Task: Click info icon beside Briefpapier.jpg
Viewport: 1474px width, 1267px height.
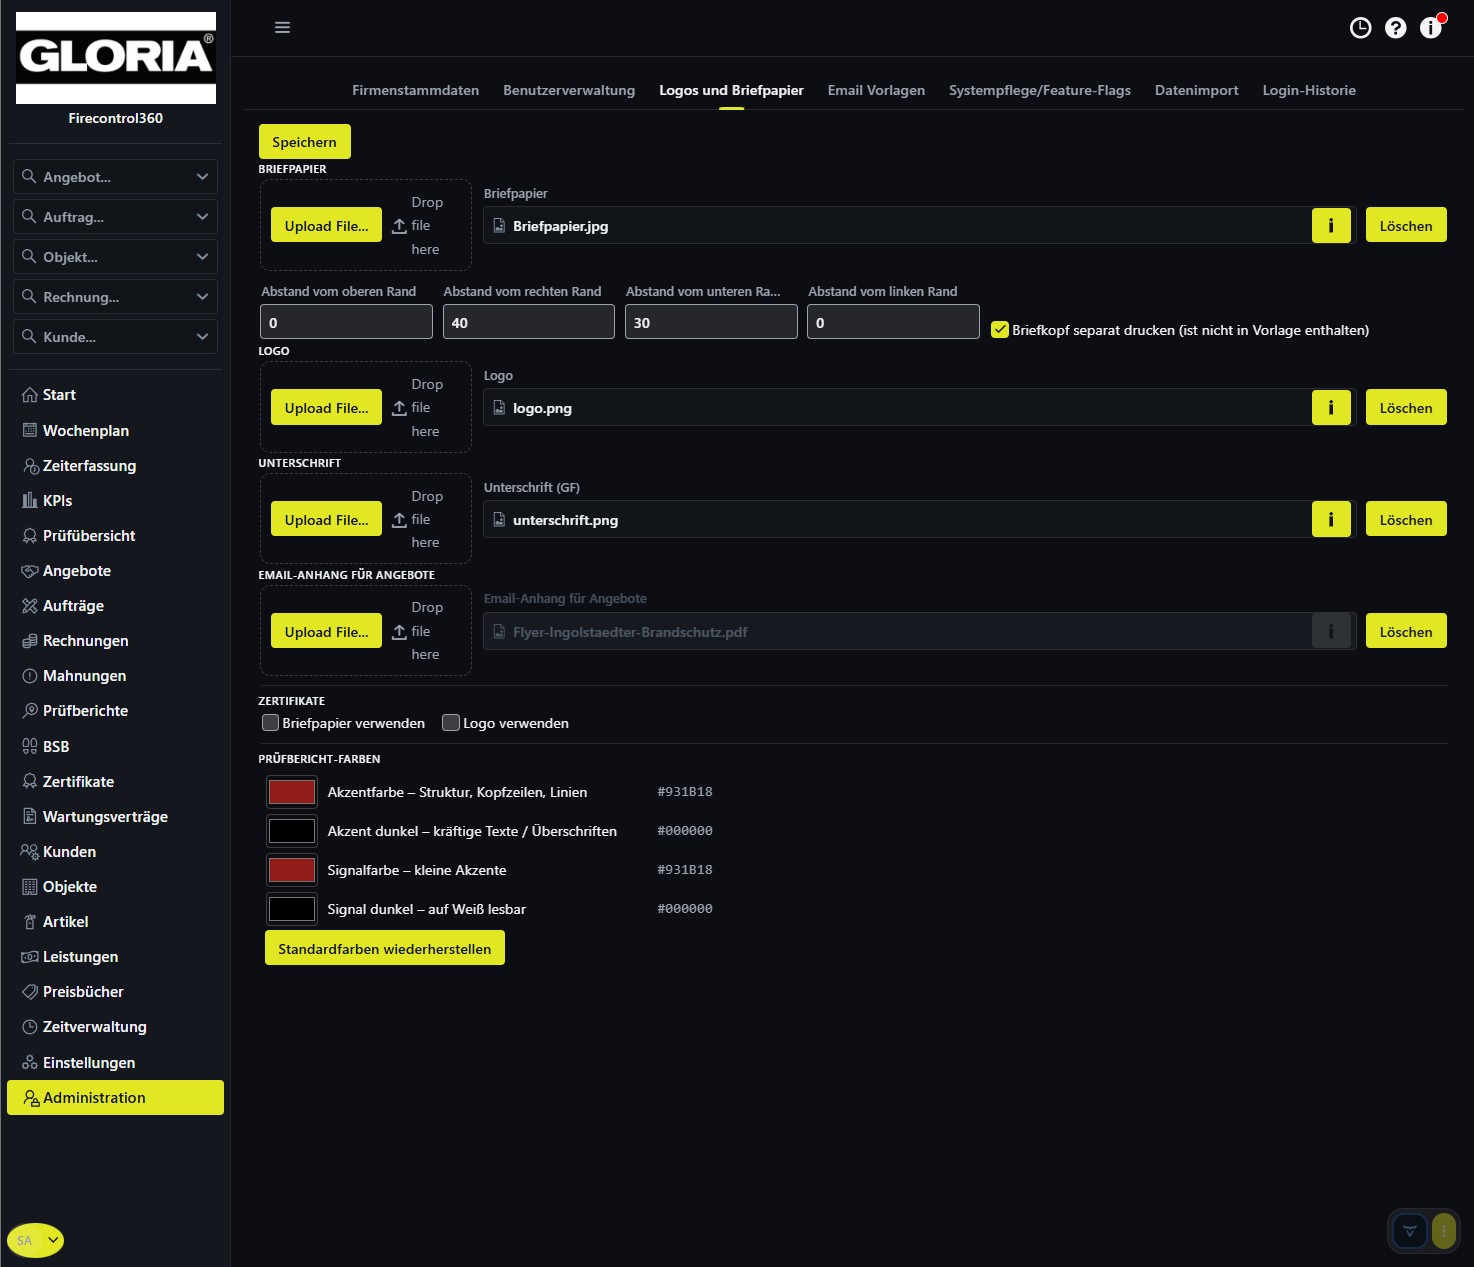Action: pyautogui.click(x=1331, y=226)
